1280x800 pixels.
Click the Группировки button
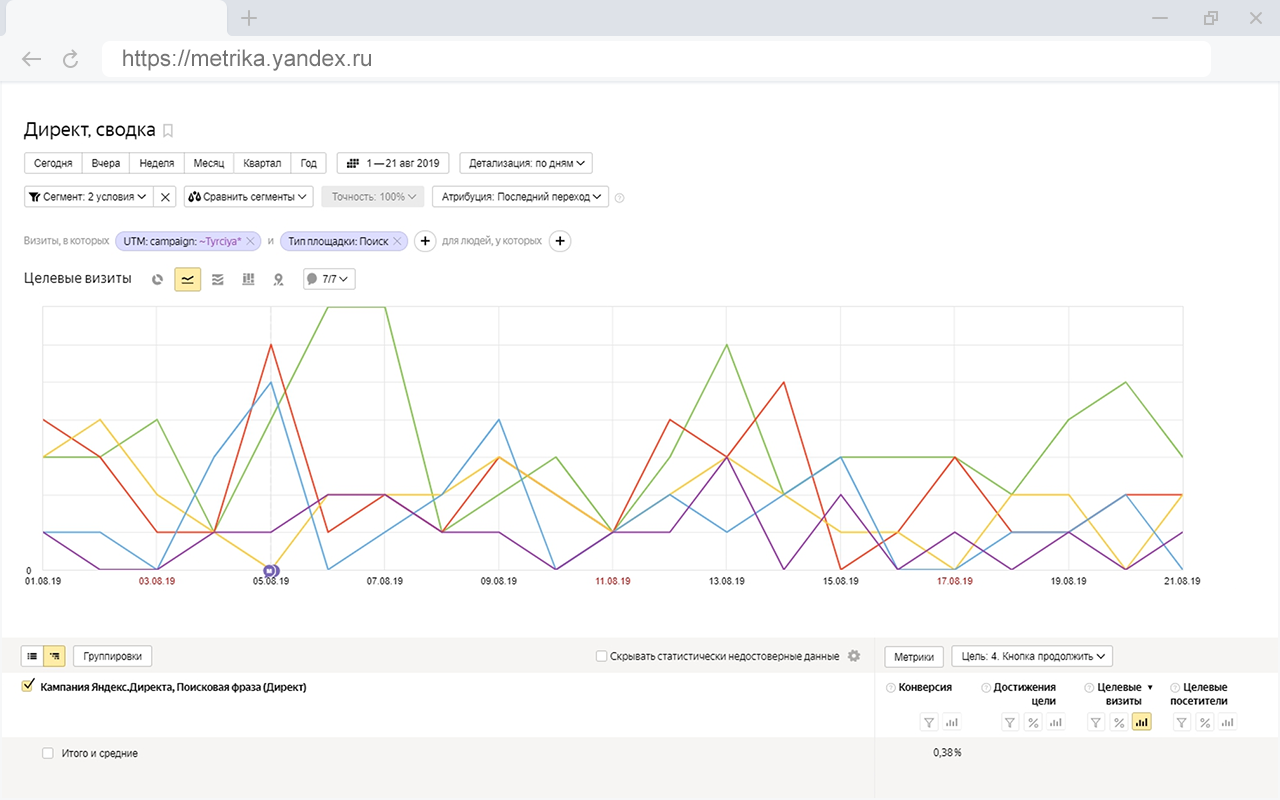112,656
